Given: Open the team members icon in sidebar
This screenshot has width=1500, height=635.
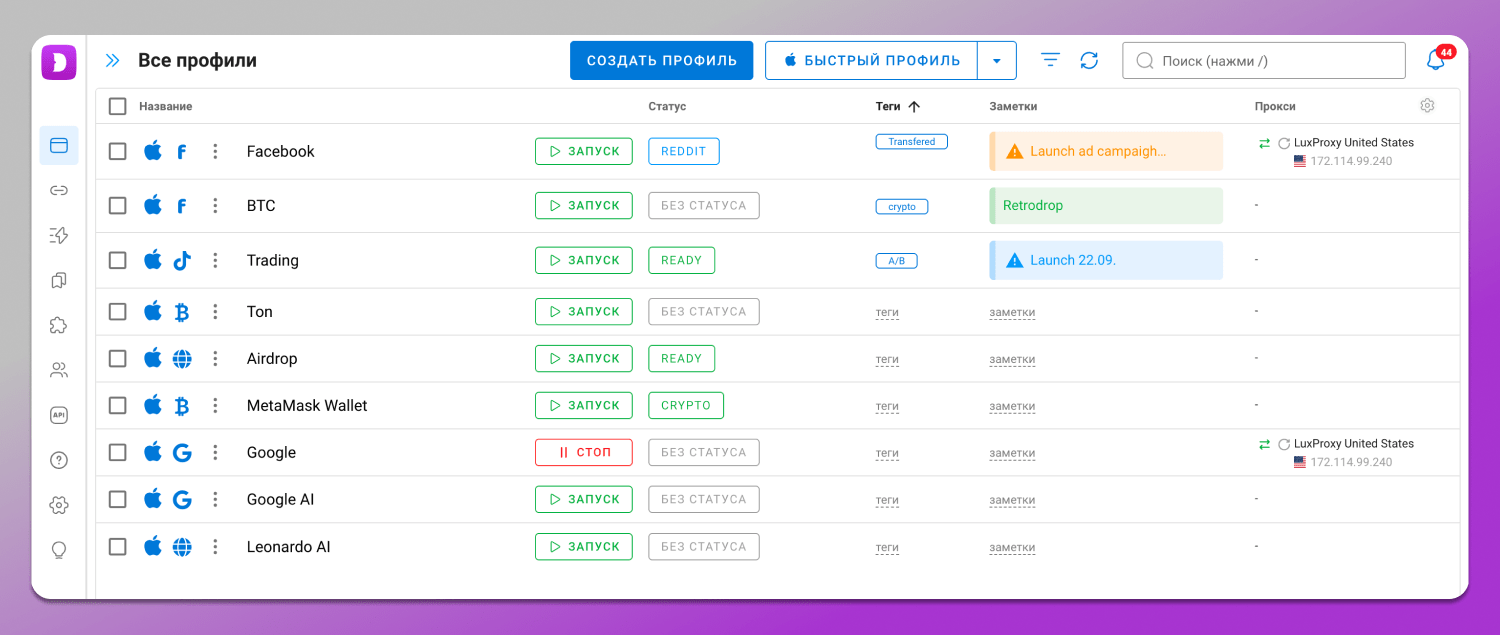Looking at the screenshot, I should point(59,370).
